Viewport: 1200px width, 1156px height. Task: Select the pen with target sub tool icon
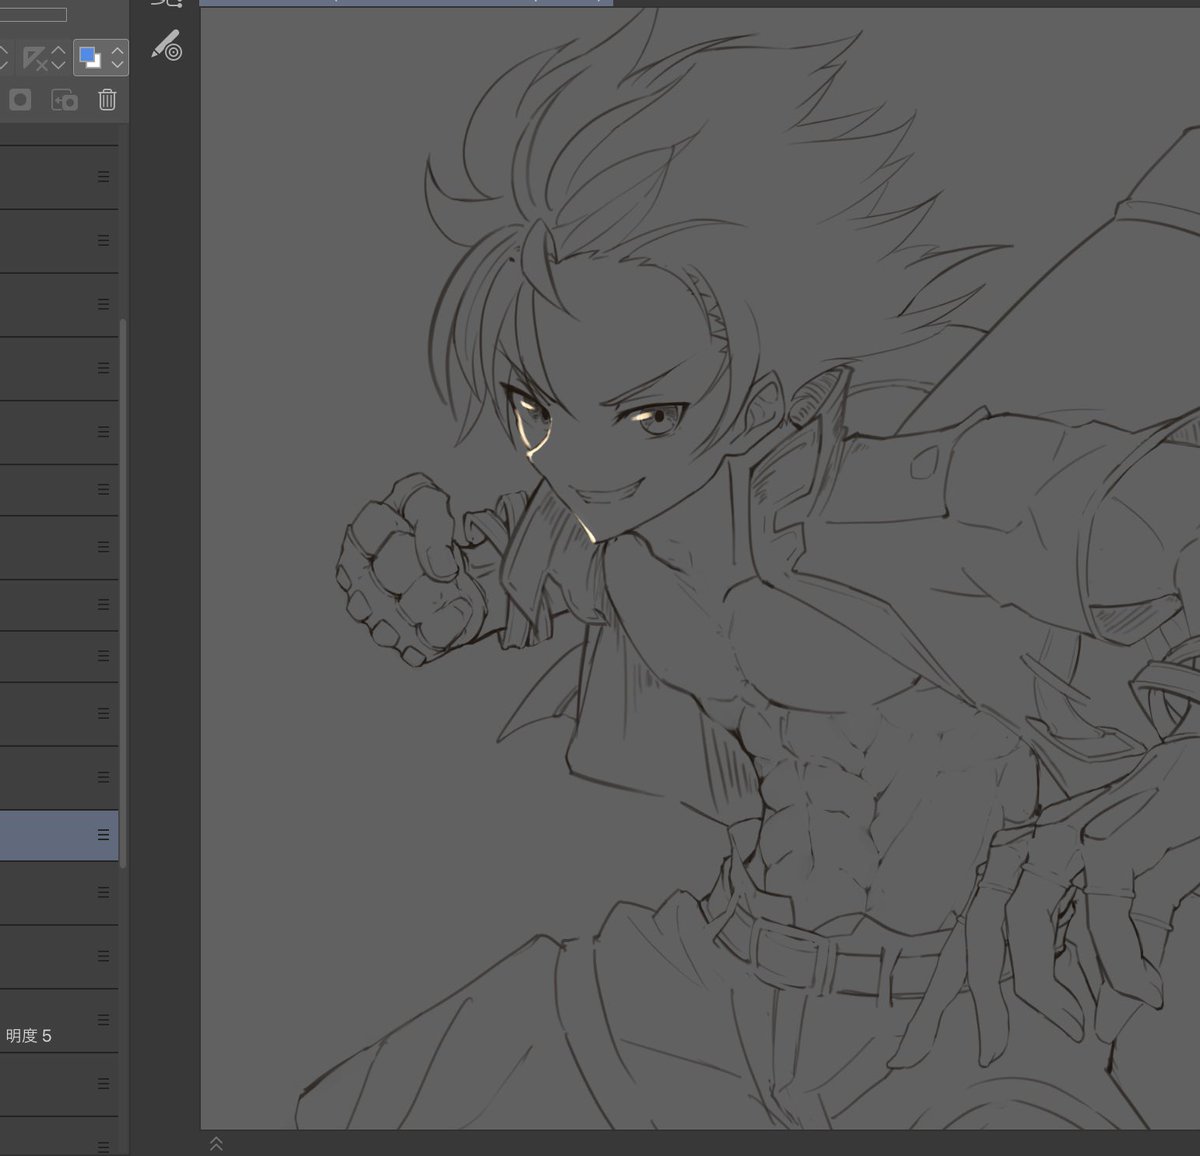(x=166, y=46)
